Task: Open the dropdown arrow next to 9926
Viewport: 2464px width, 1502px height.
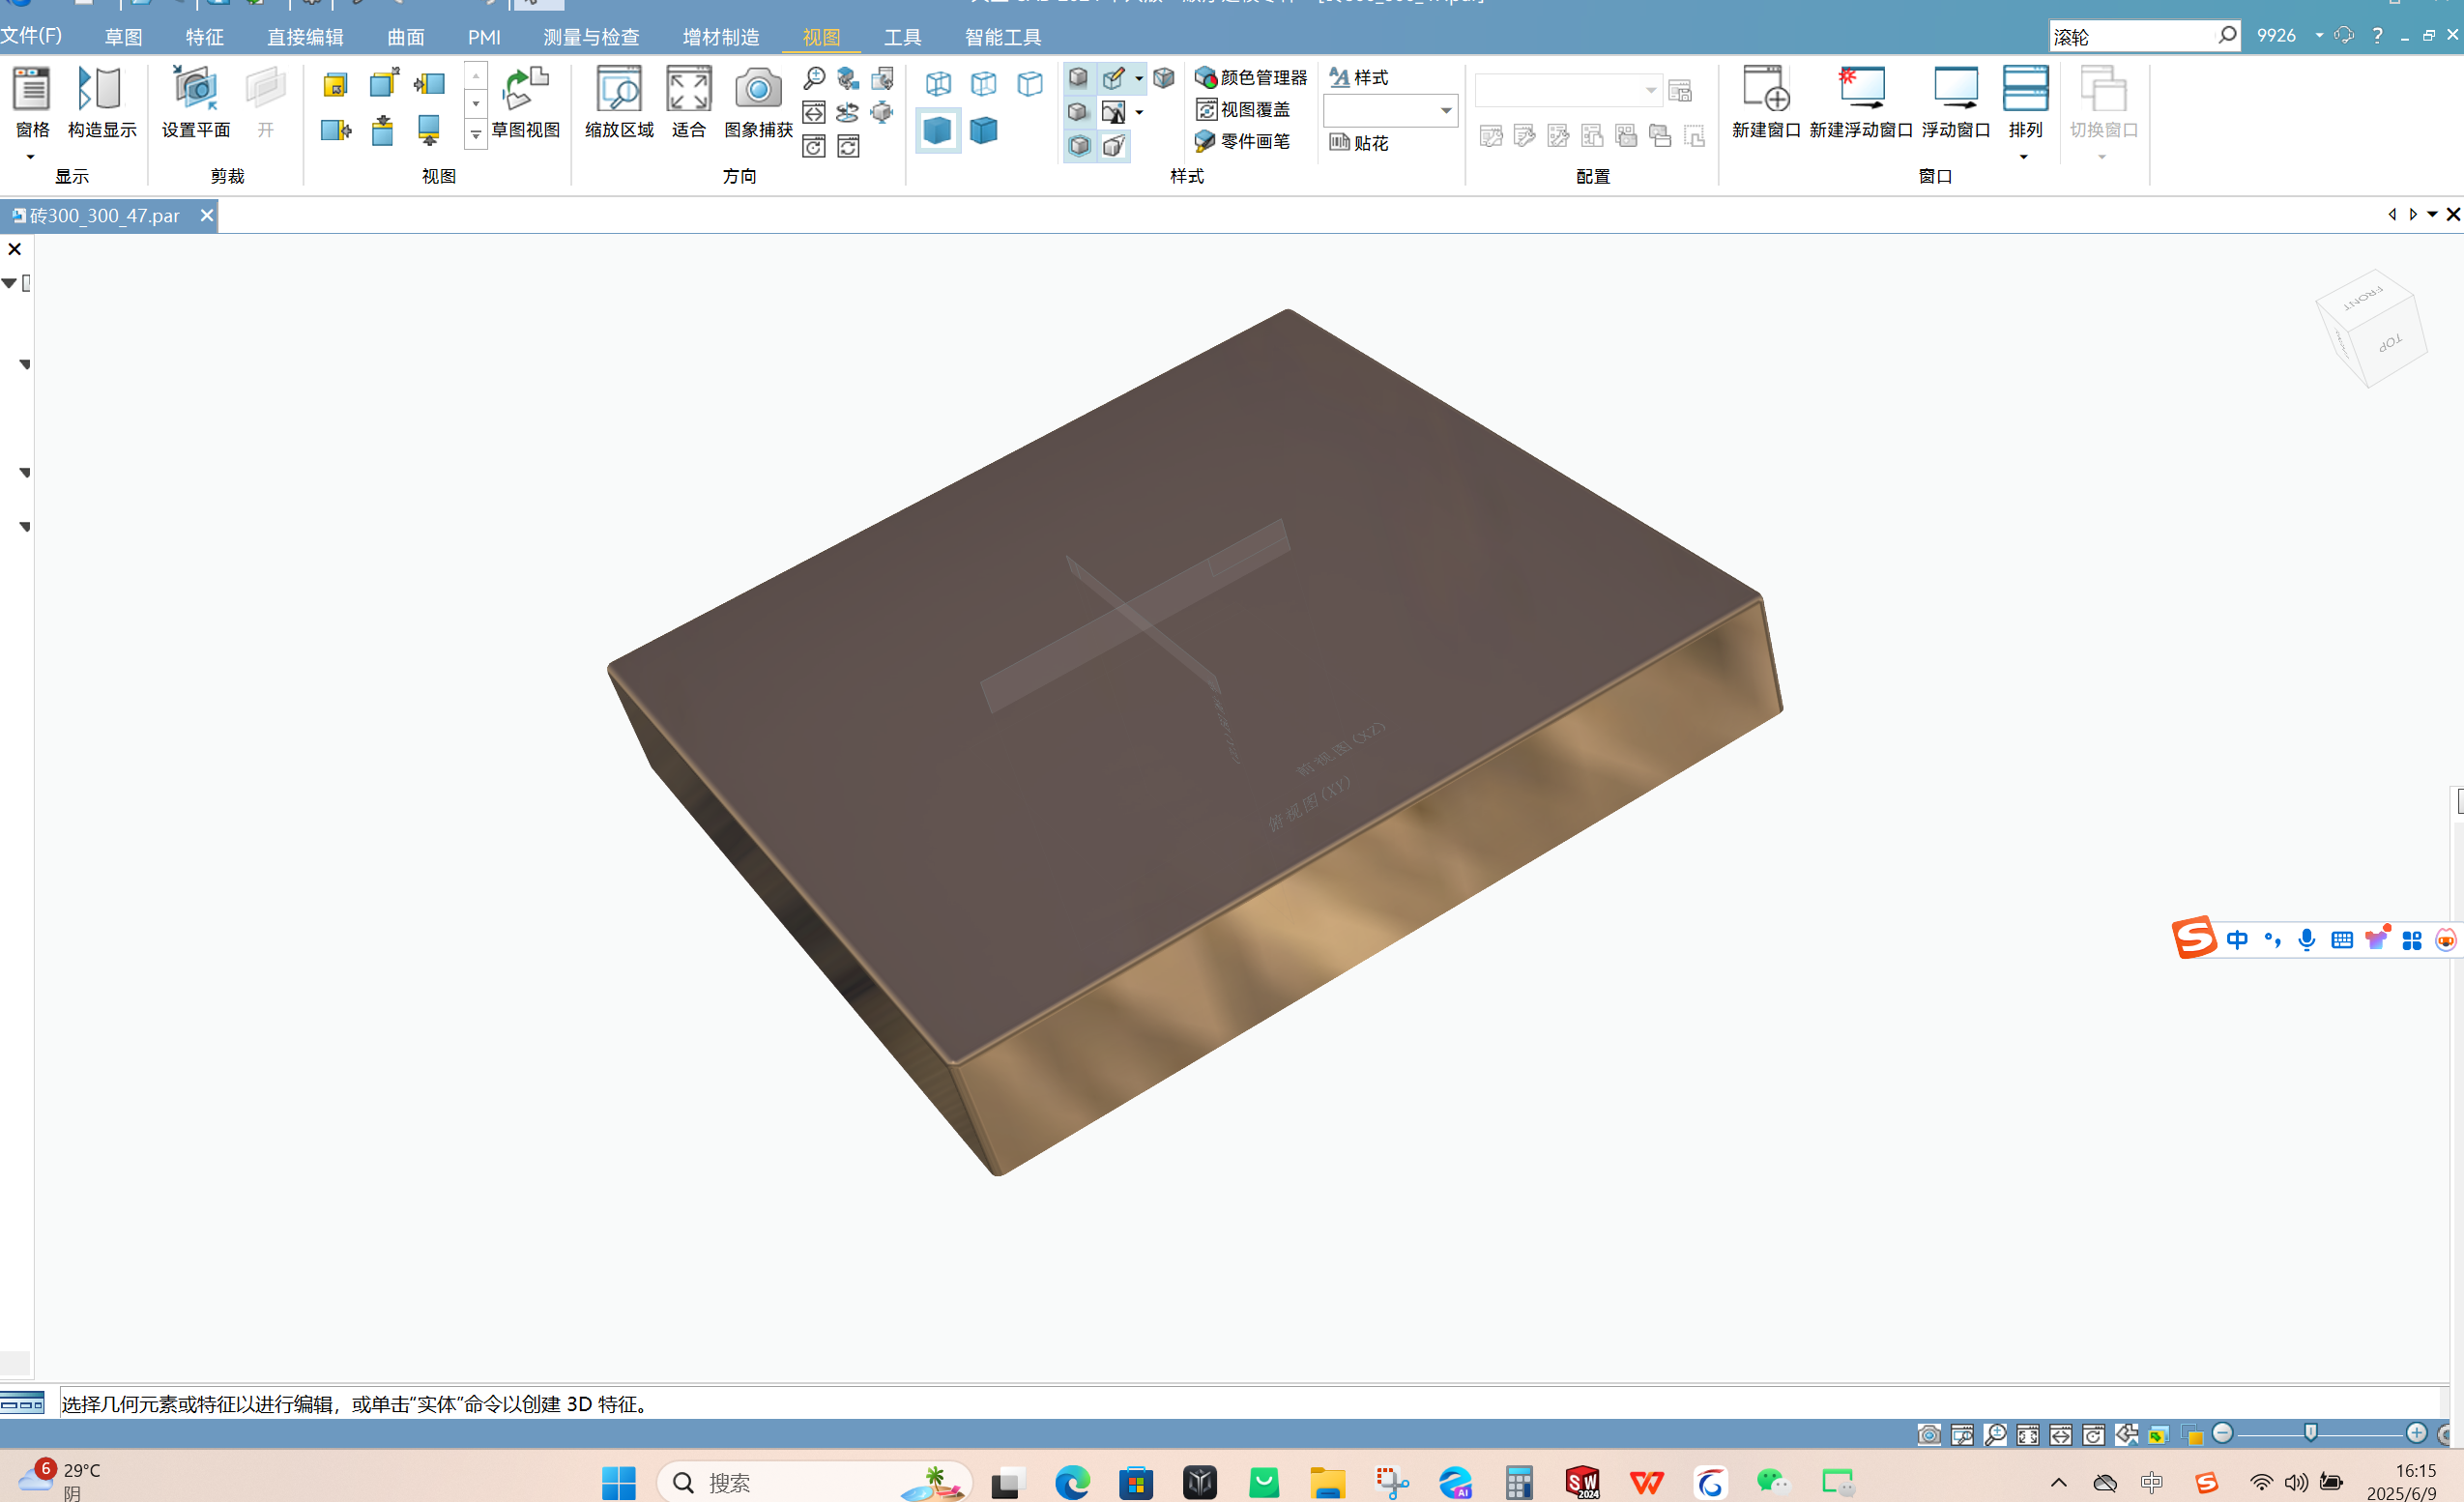Action: pyautogui.click(x=2319, y=36)
